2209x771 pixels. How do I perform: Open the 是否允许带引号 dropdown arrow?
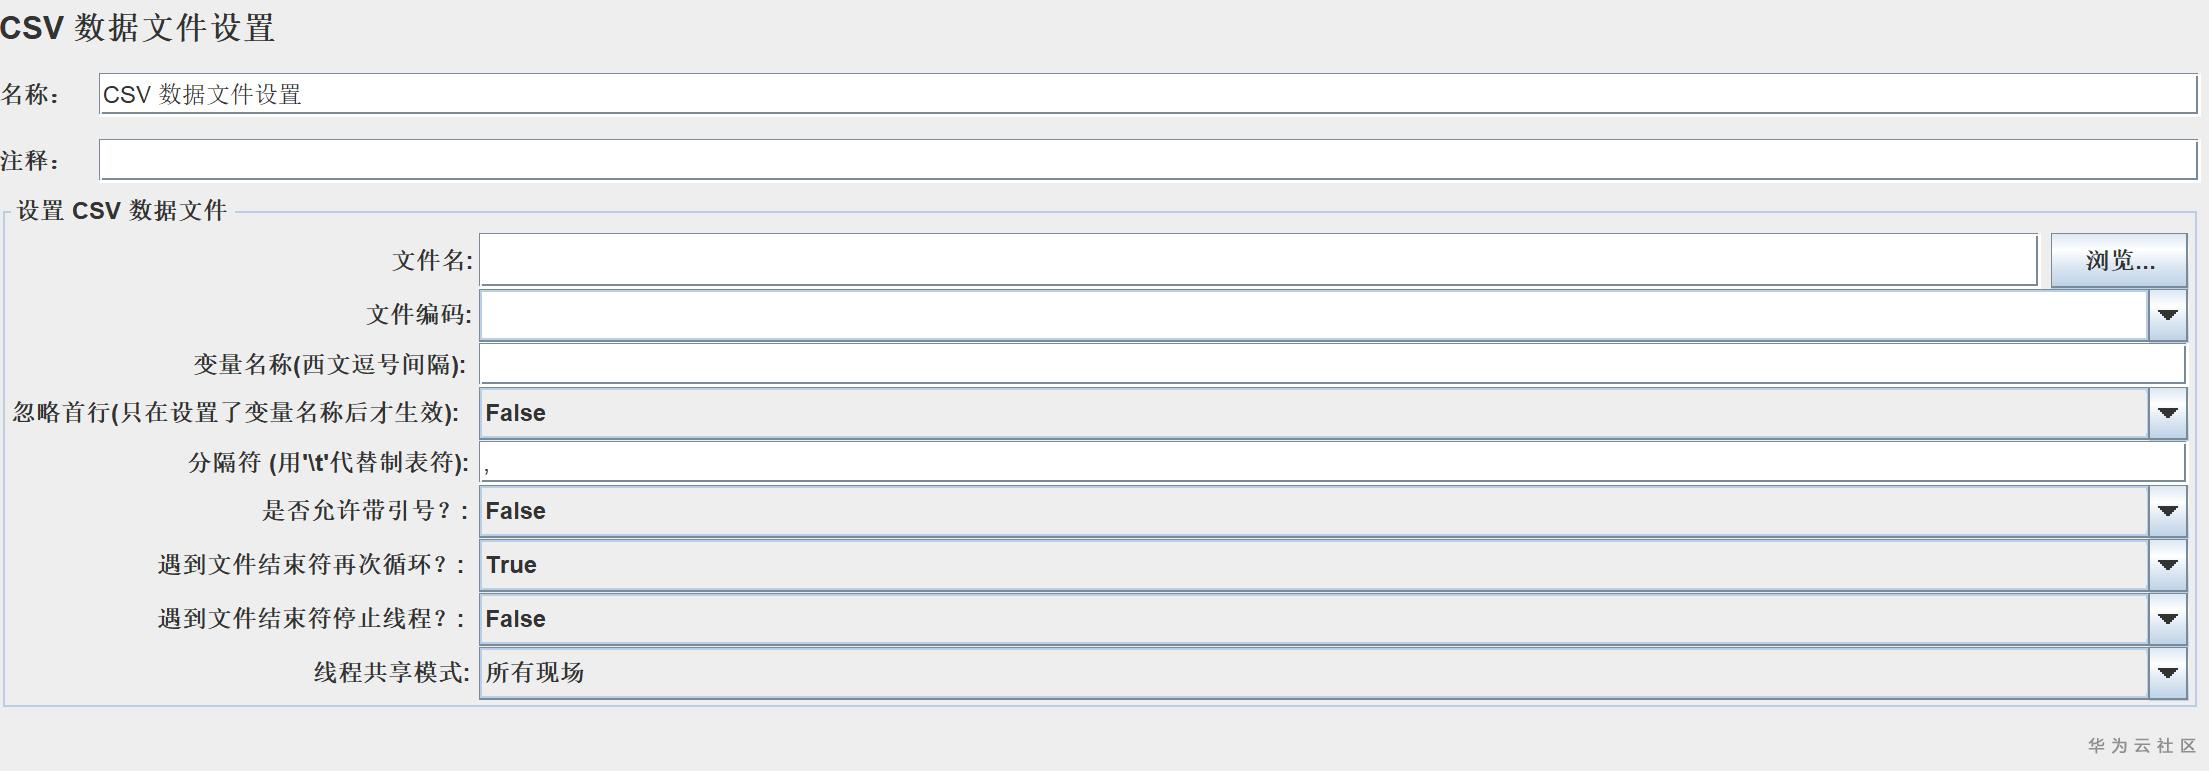pyautogui.click(x=2167, y=511)
